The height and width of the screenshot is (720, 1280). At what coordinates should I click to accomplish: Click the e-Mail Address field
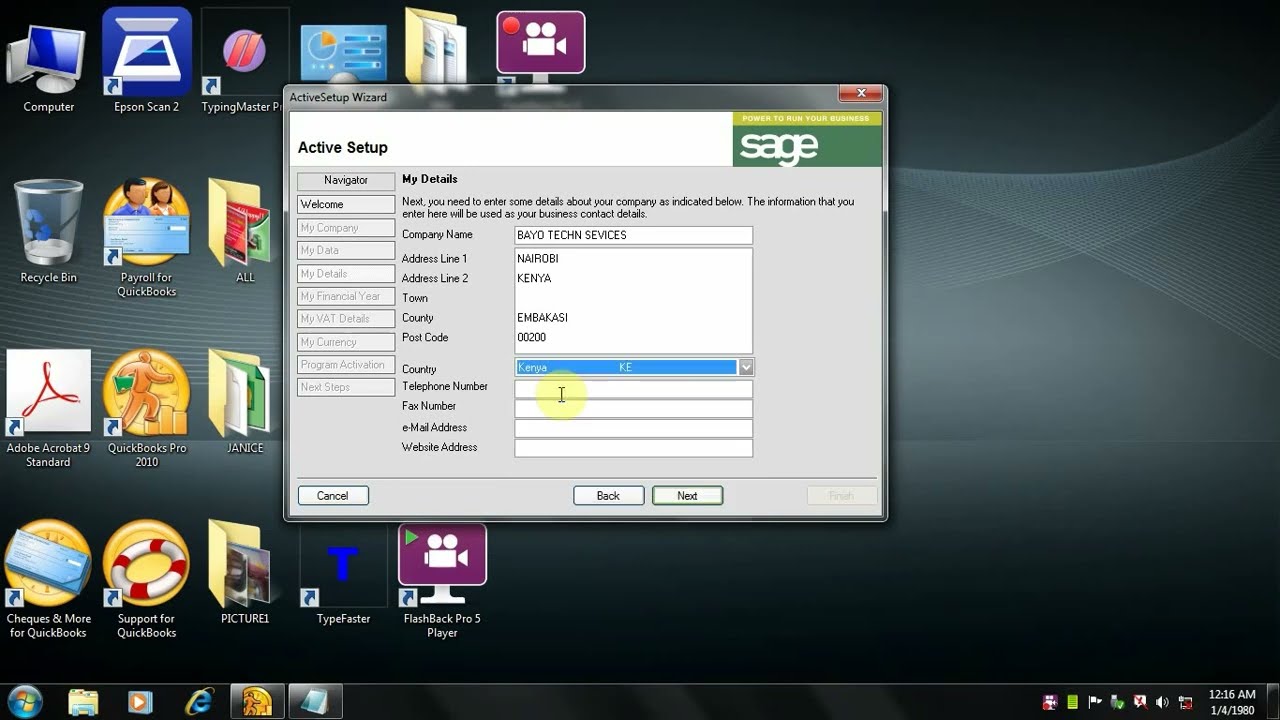tap(633, 428)
